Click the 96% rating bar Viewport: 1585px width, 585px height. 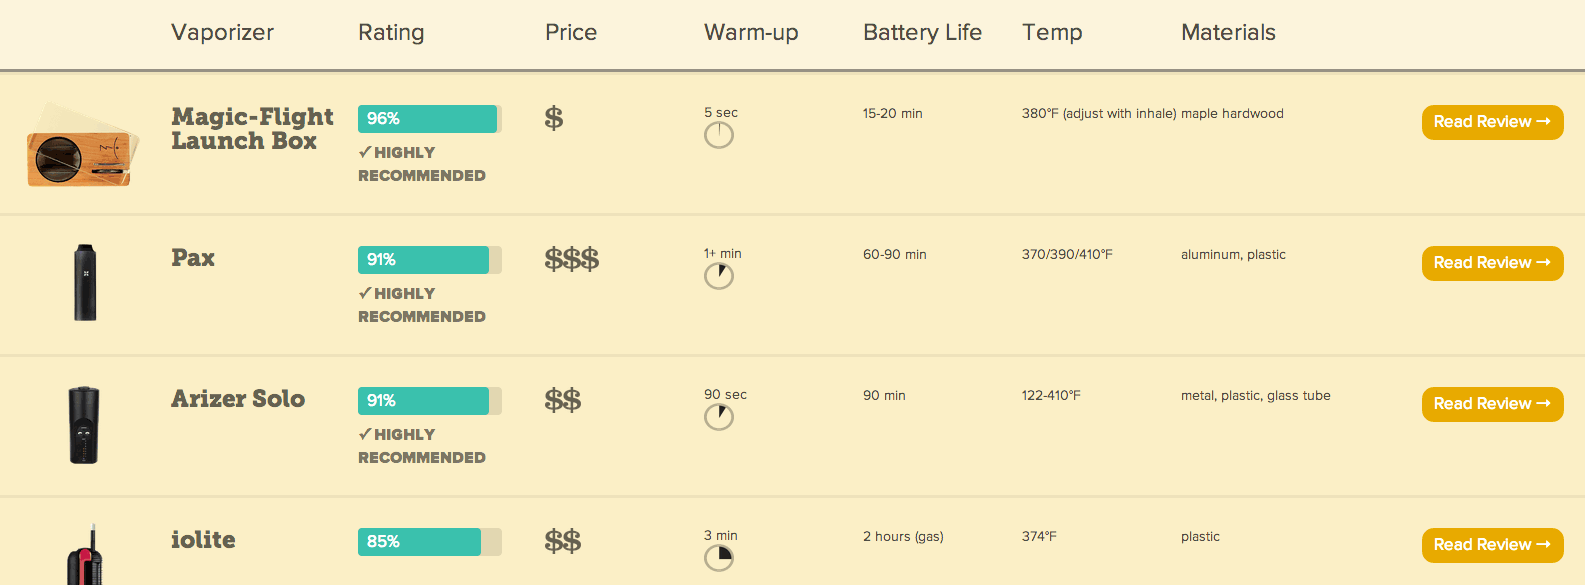click(429, 119)
